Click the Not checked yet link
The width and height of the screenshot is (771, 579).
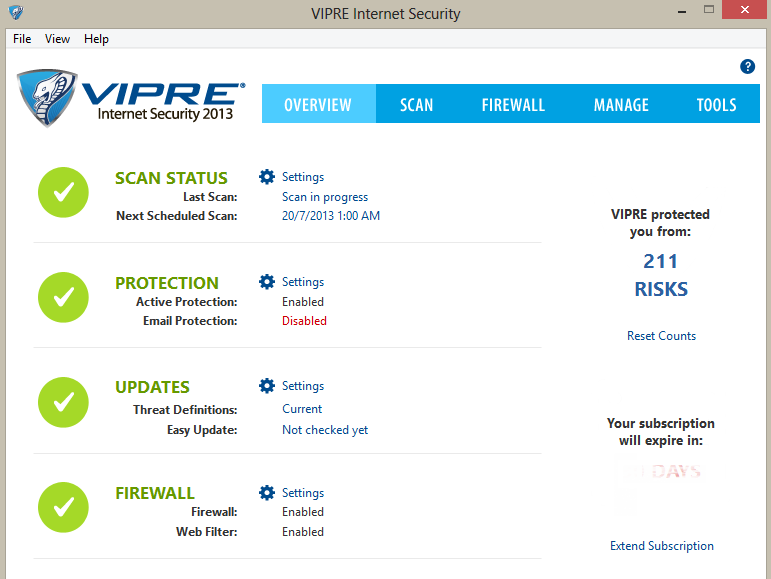325,430
